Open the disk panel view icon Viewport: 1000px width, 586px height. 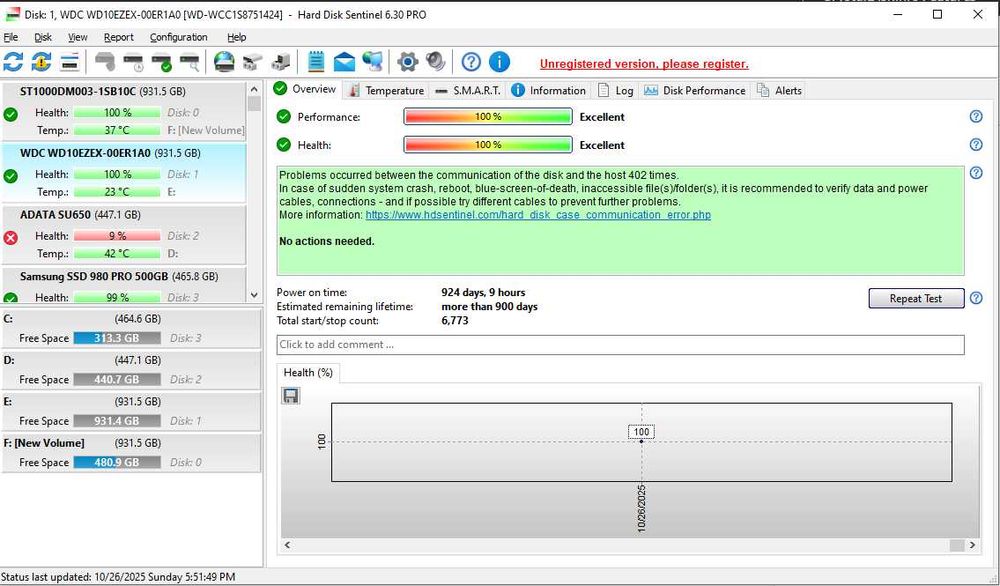click(x=70, y=62)
